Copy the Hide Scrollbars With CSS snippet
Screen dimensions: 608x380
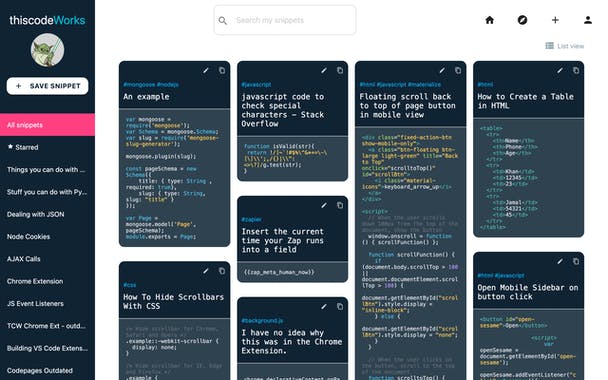222,271
